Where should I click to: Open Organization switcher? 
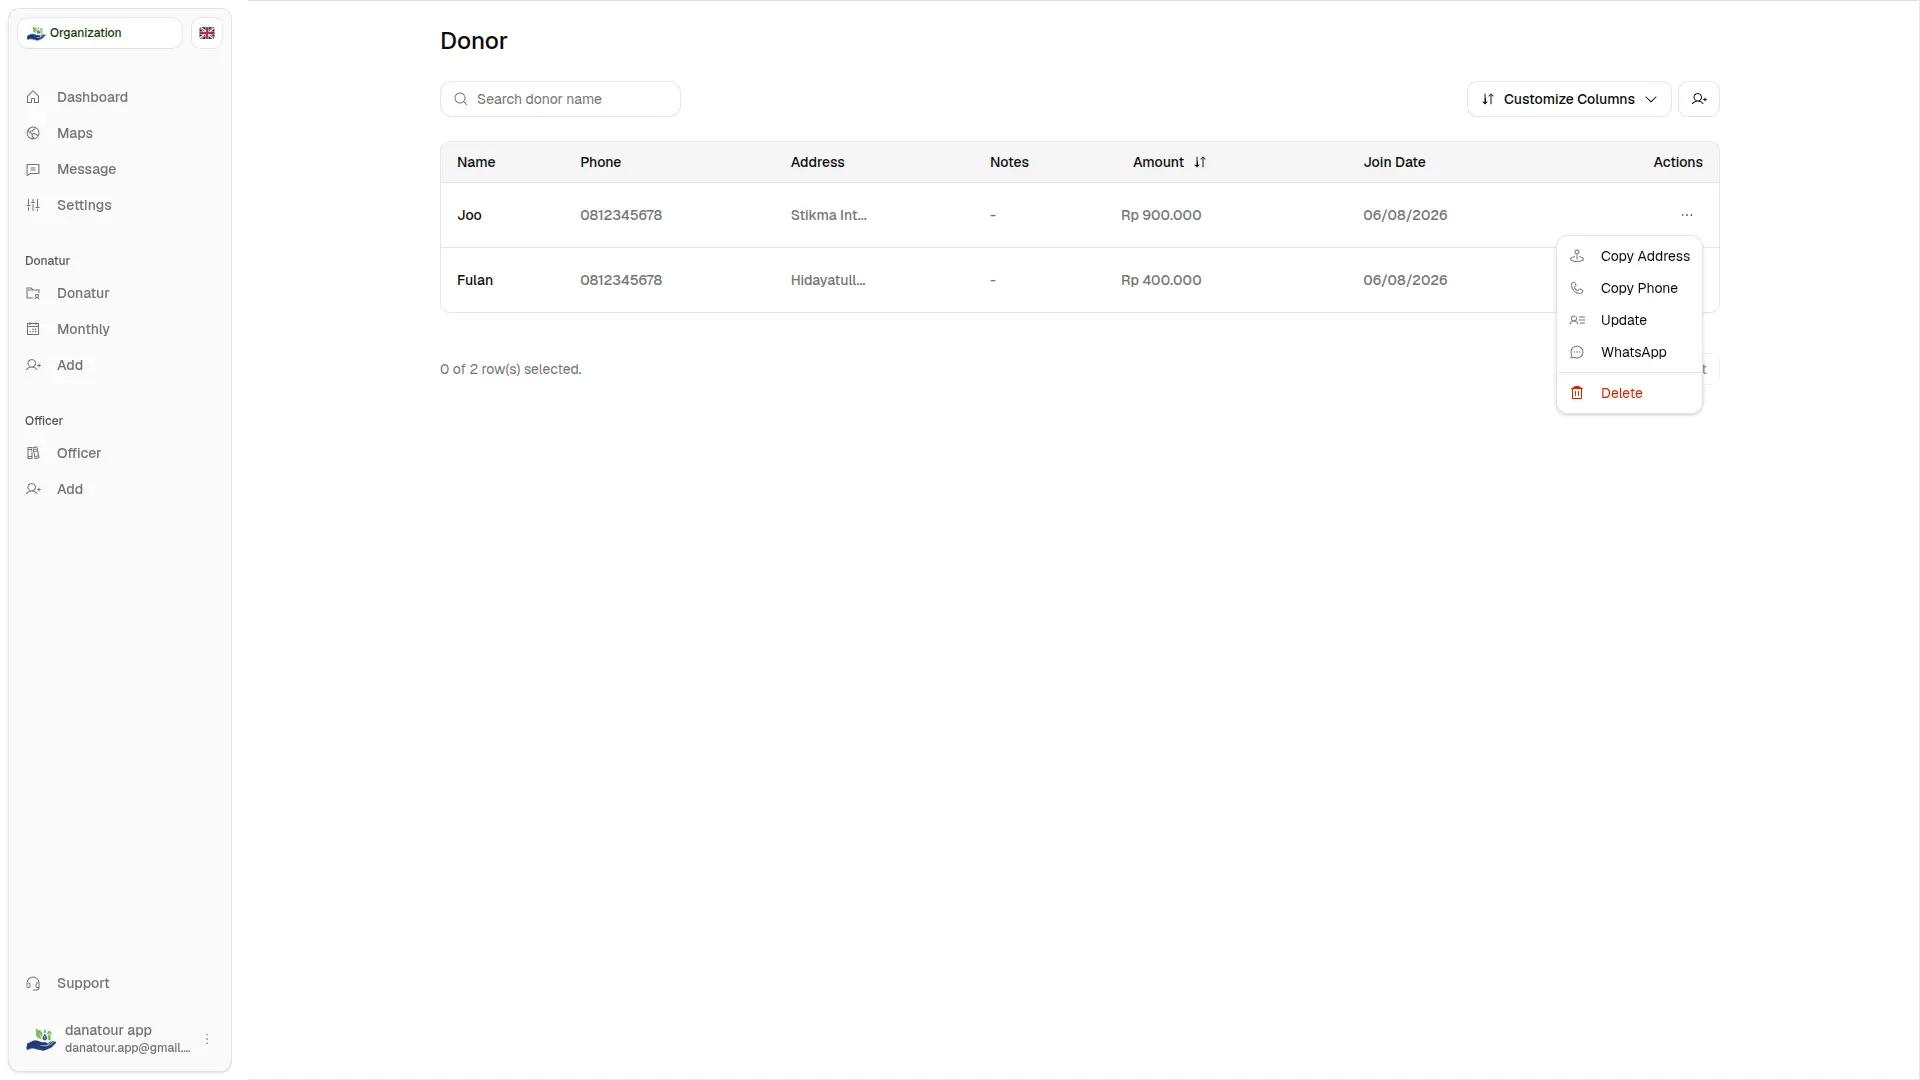(x=100, y=33)
